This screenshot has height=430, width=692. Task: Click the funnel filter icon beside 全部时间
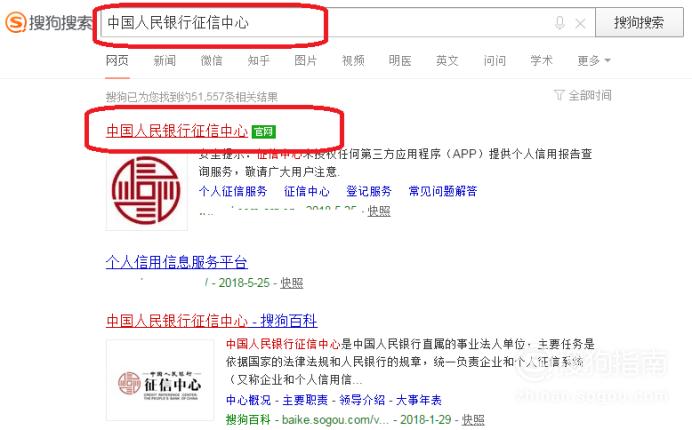[559, 95]
